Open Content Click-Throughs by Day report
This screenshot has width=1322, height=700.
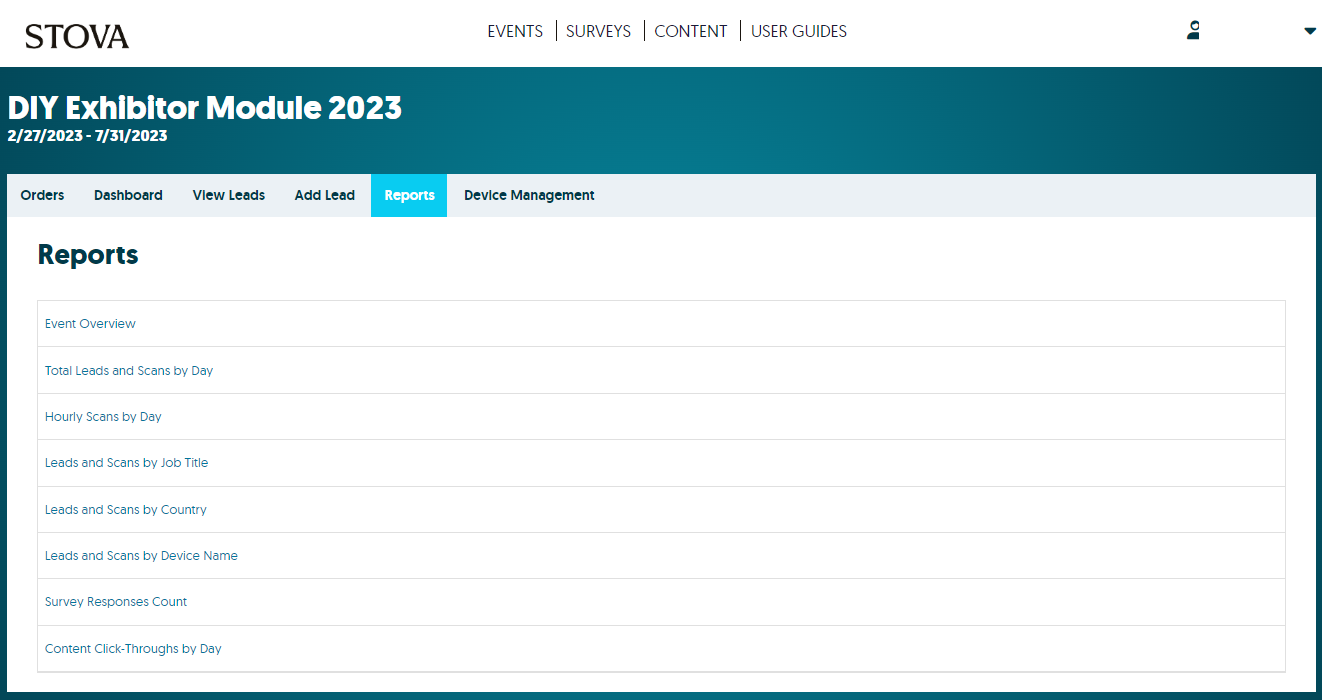pos(133,648)
